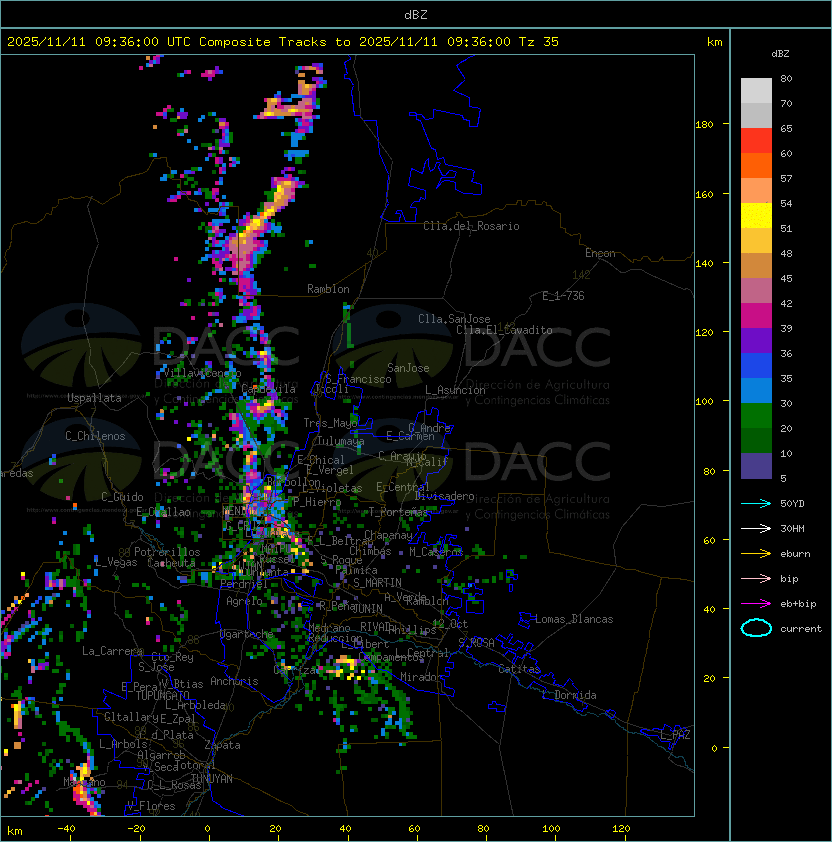Click the 'Ugarteche' map label
The height and width of the screenshot is (842, 832).
pyautogui.click(x=247, y=634)
